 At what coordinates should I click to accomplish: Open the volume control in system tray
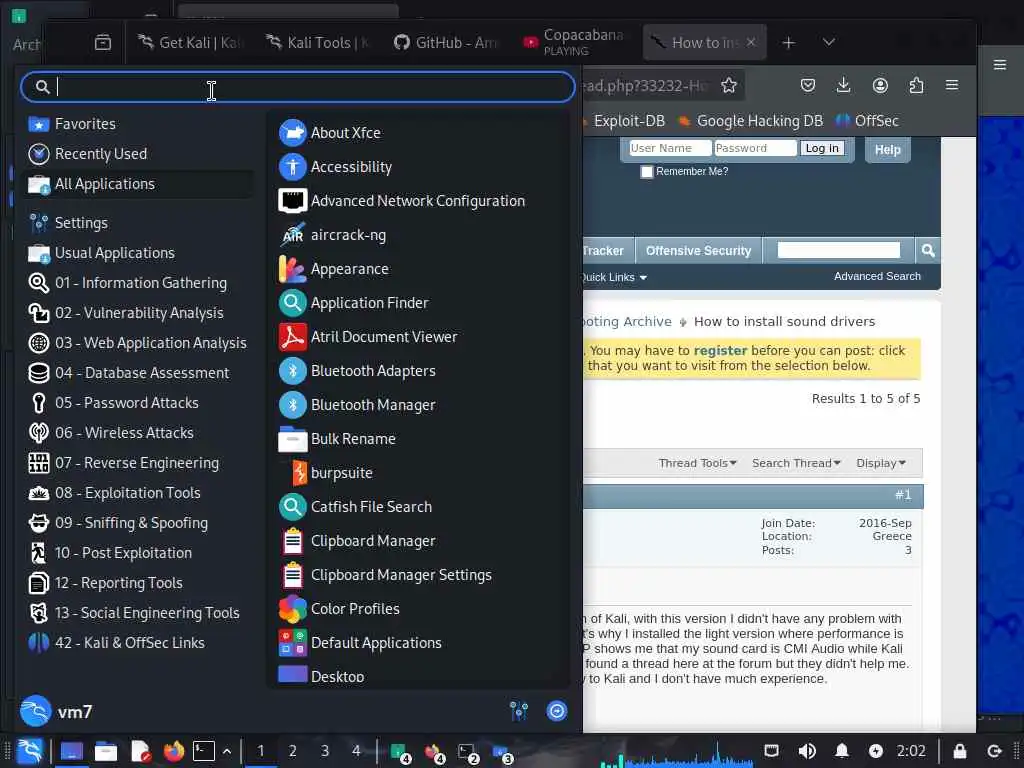807,751
